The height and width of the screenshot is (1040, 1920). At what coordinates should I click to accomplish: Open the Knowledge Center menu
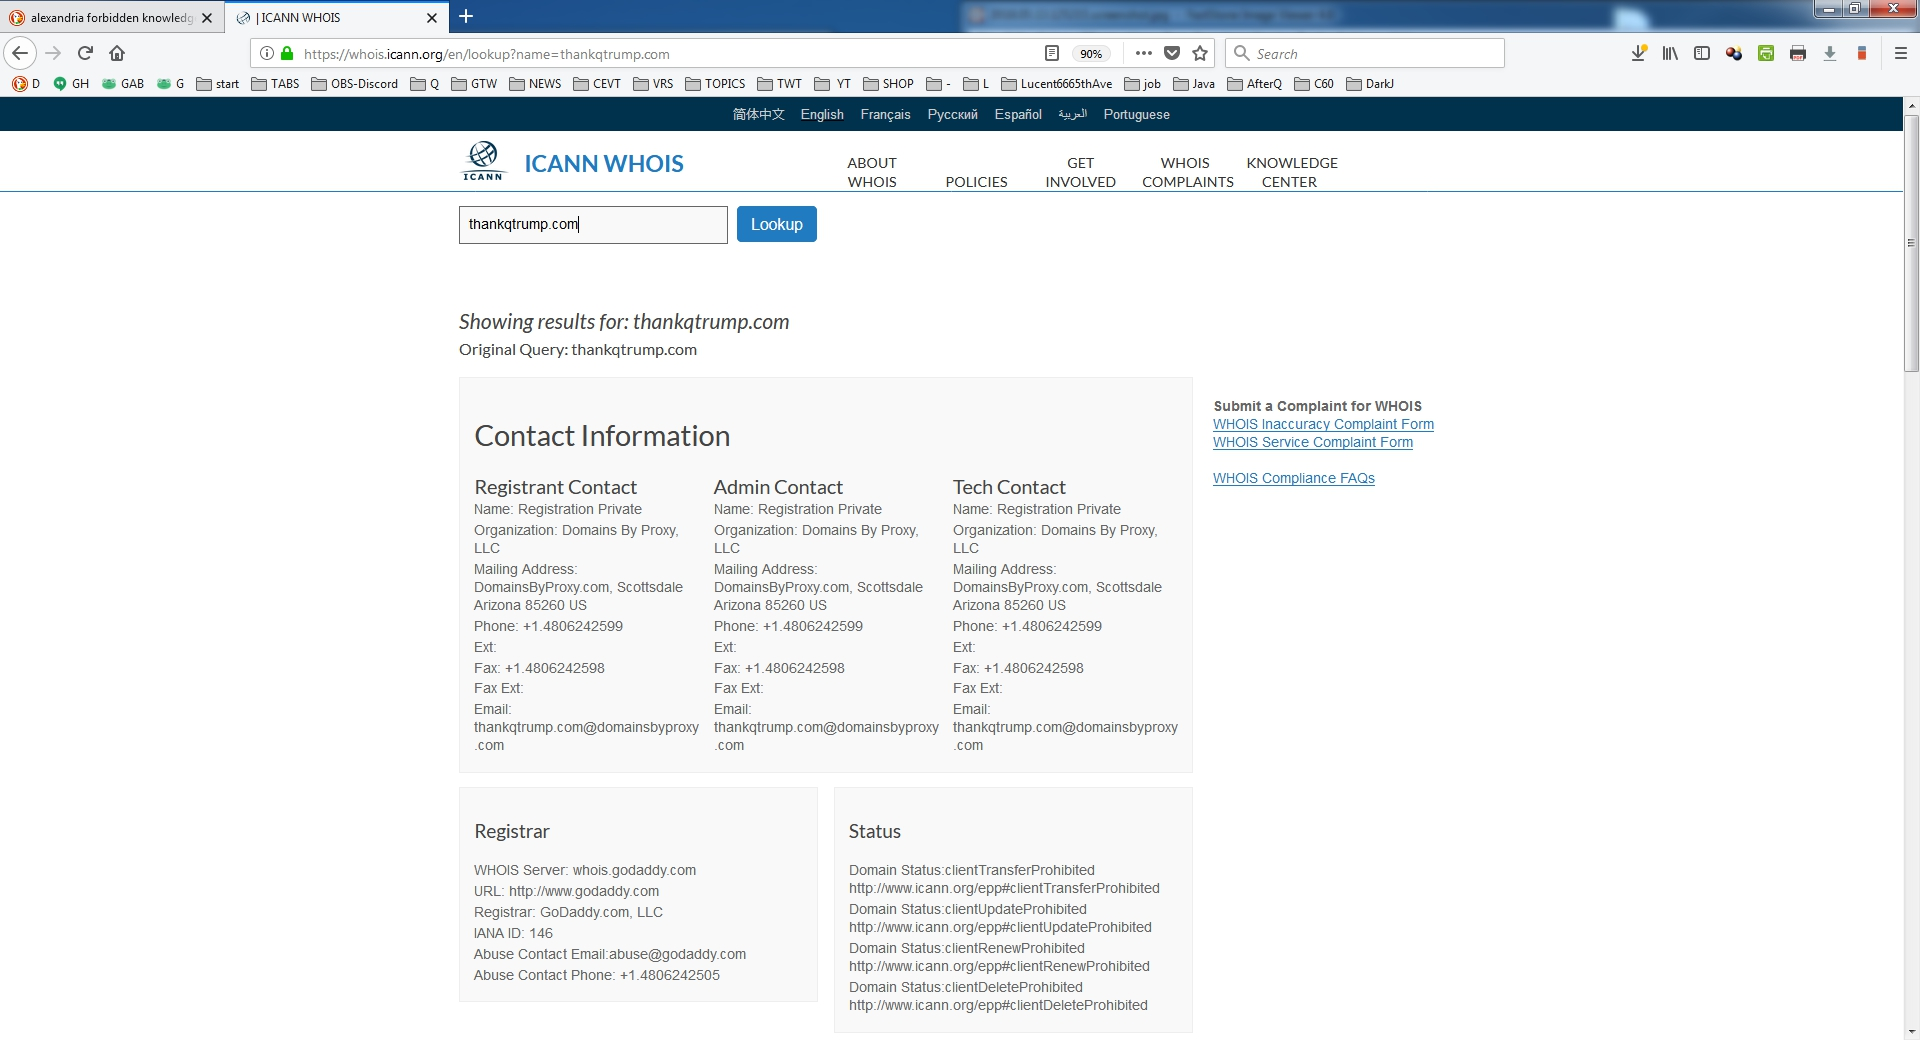[x=1291, y=172]
